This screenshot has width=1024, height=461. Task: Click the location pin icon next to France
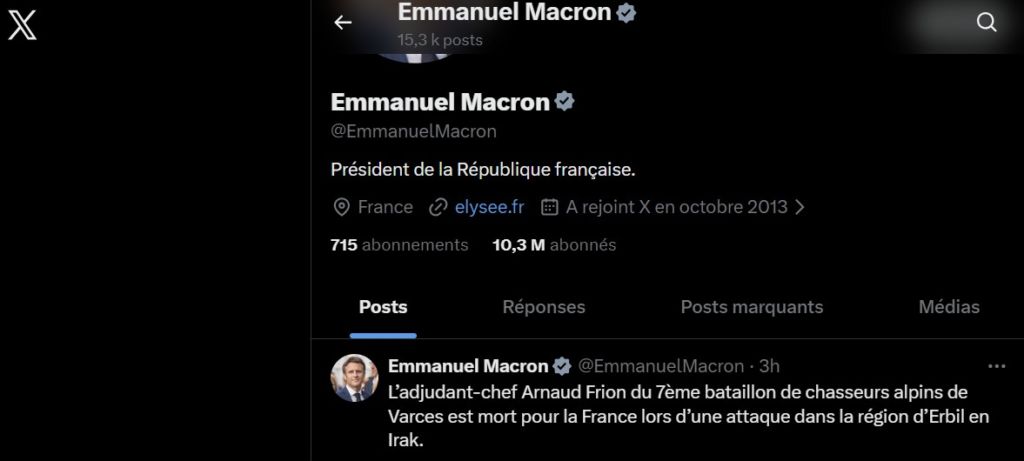tap(342, 207)
